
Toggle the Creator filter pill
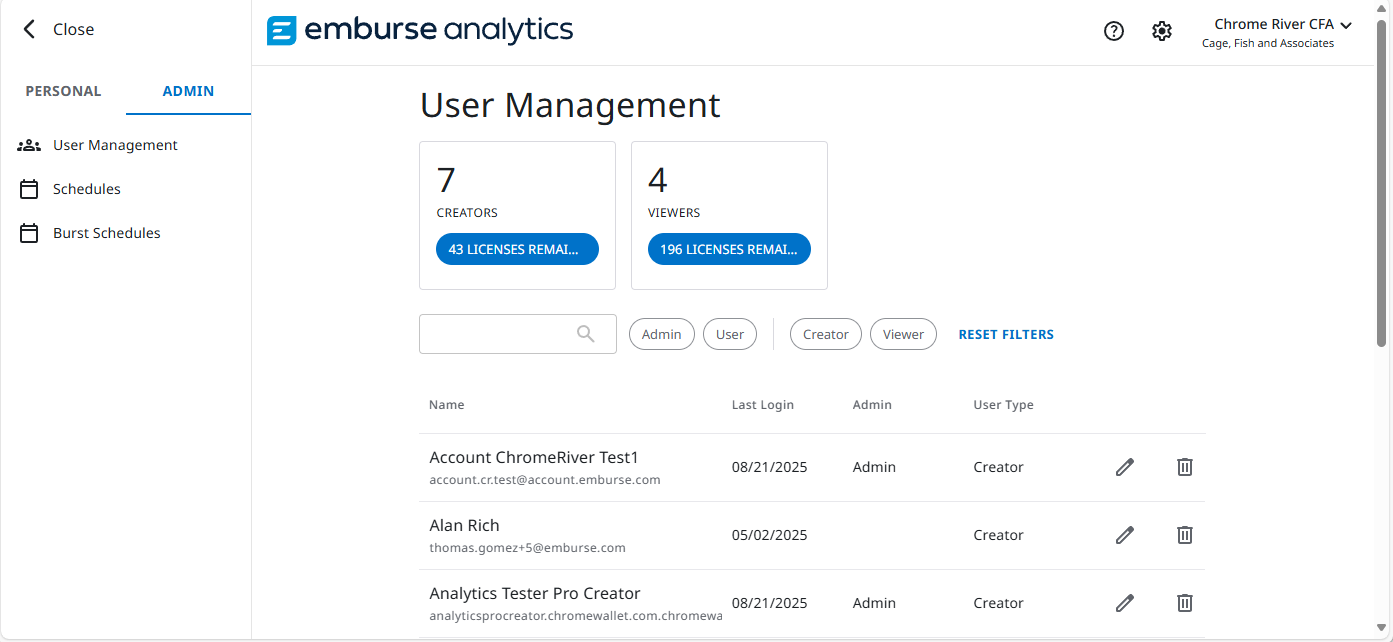(825, 333)
